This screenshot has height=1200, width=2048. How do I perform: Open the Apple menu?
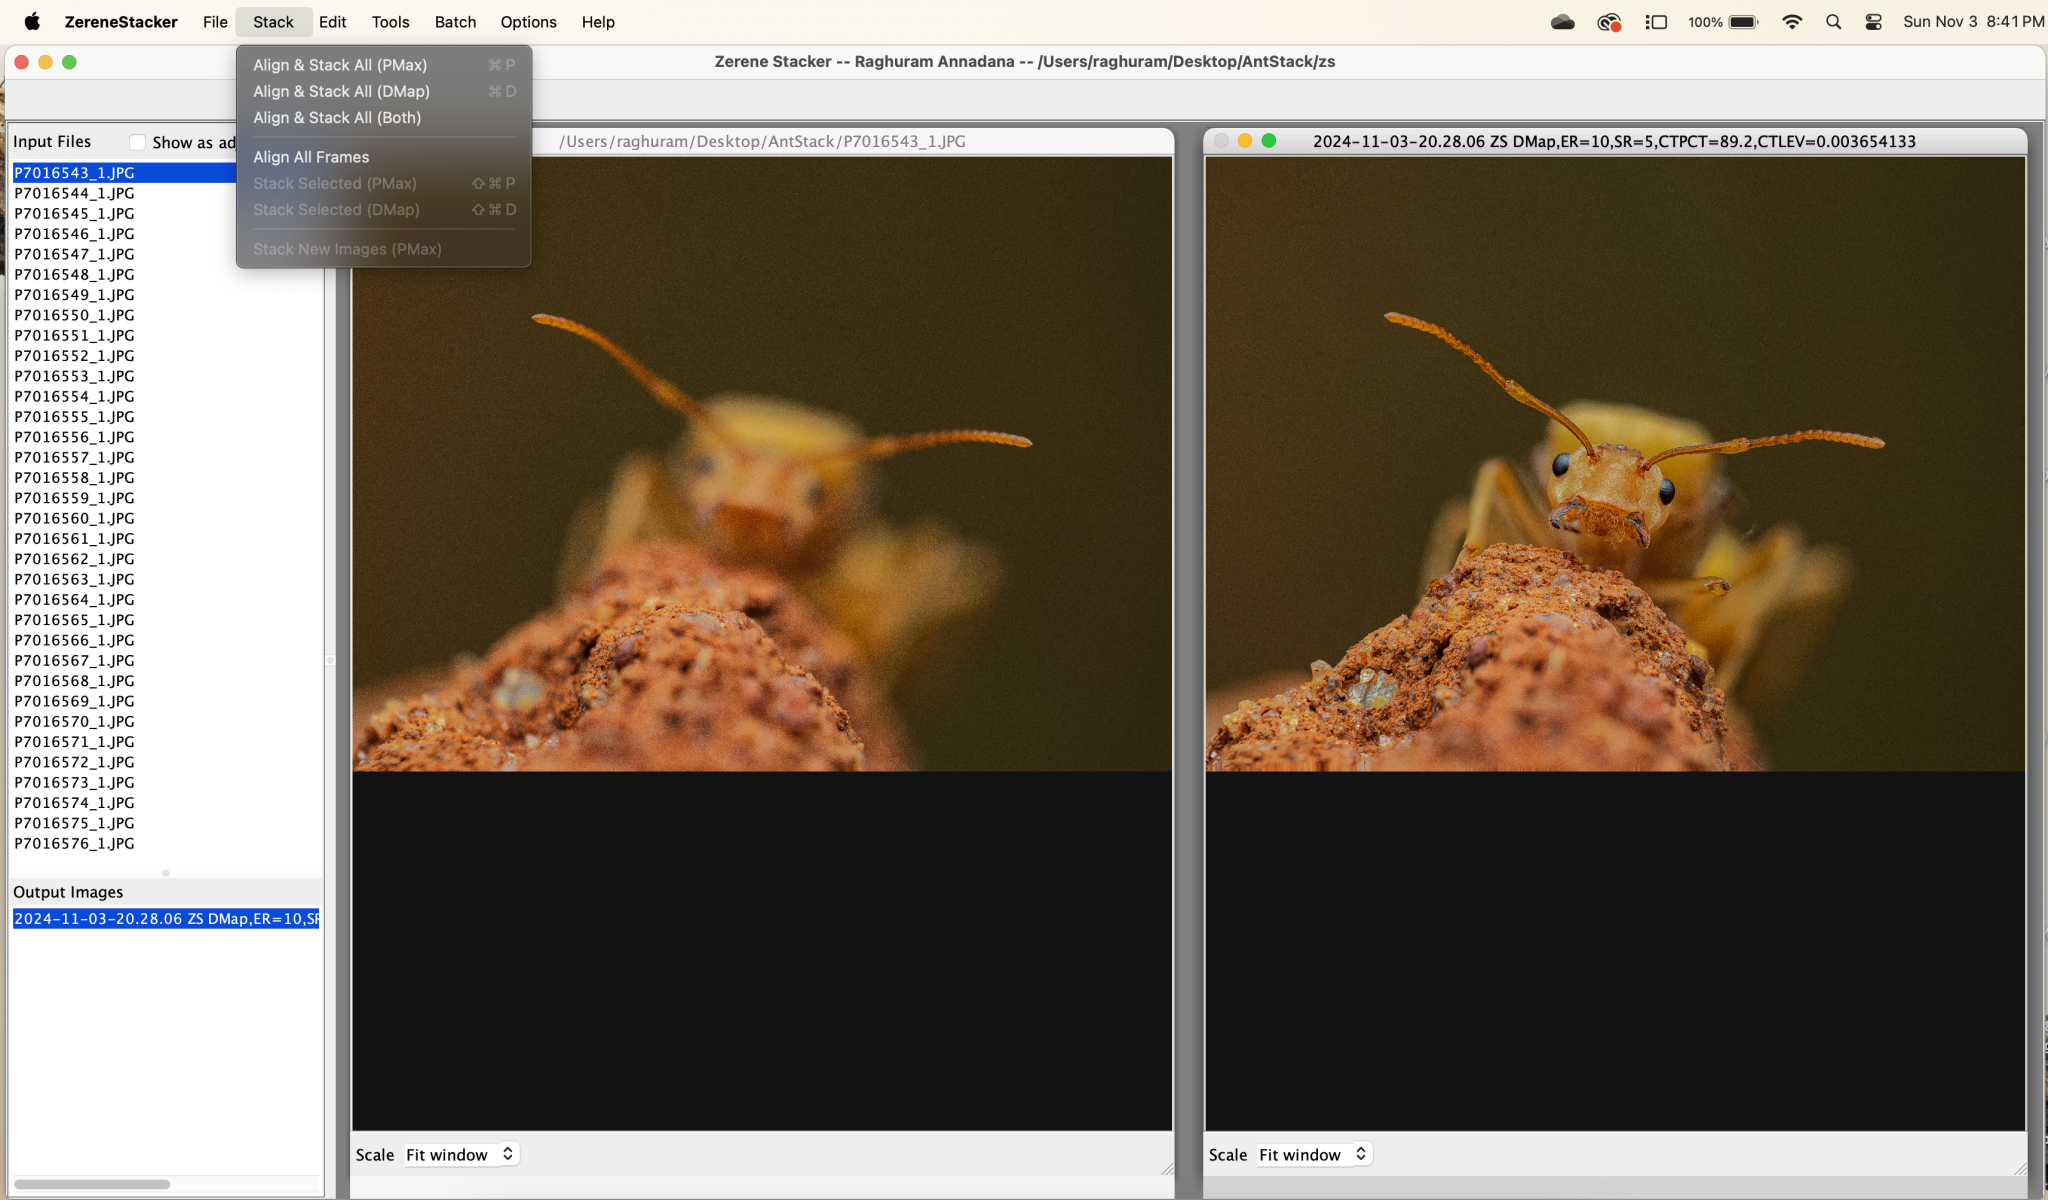(x=31, y=21)
